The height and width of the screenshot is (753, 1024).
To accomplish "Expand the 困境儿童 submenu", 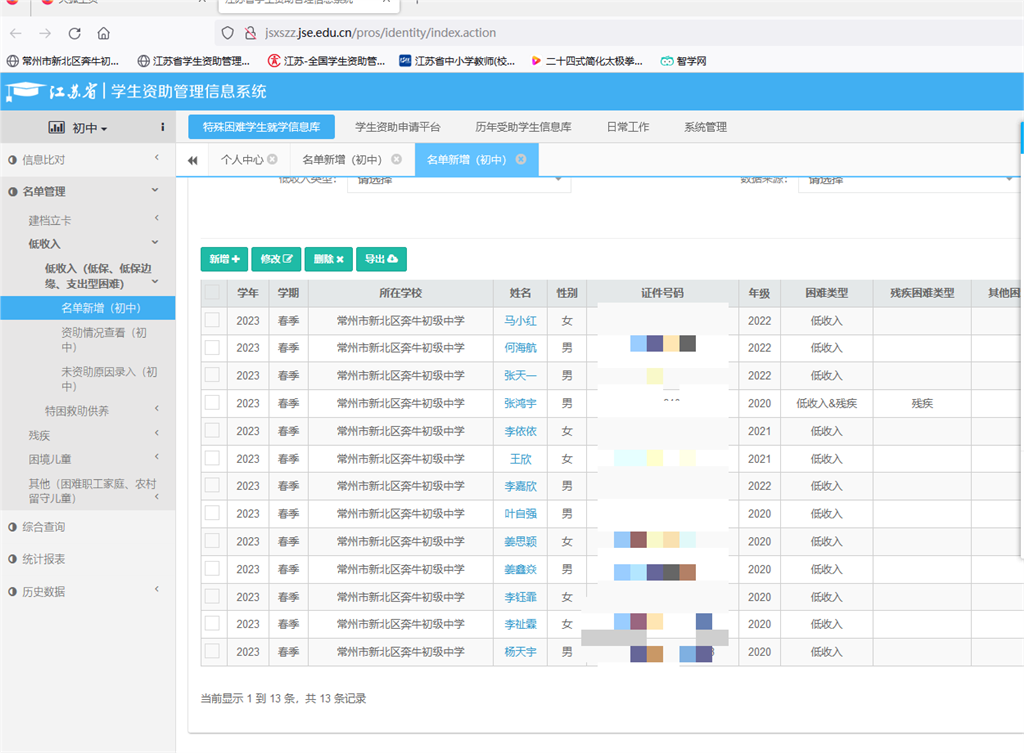I will click(88, 459).
